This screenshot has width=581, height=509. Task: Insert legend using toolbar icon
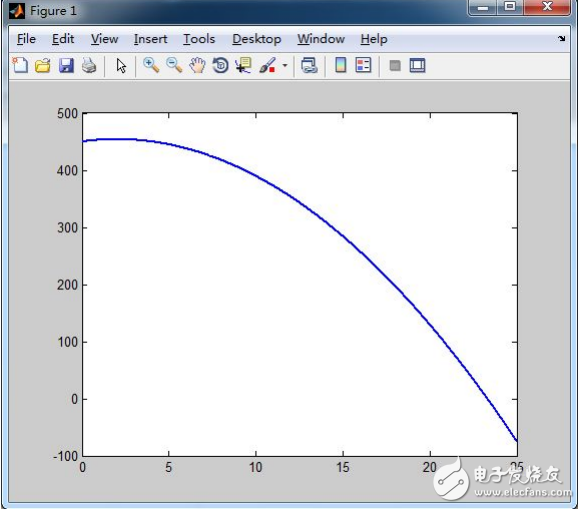pyautogui.click(x=363, y=66)
